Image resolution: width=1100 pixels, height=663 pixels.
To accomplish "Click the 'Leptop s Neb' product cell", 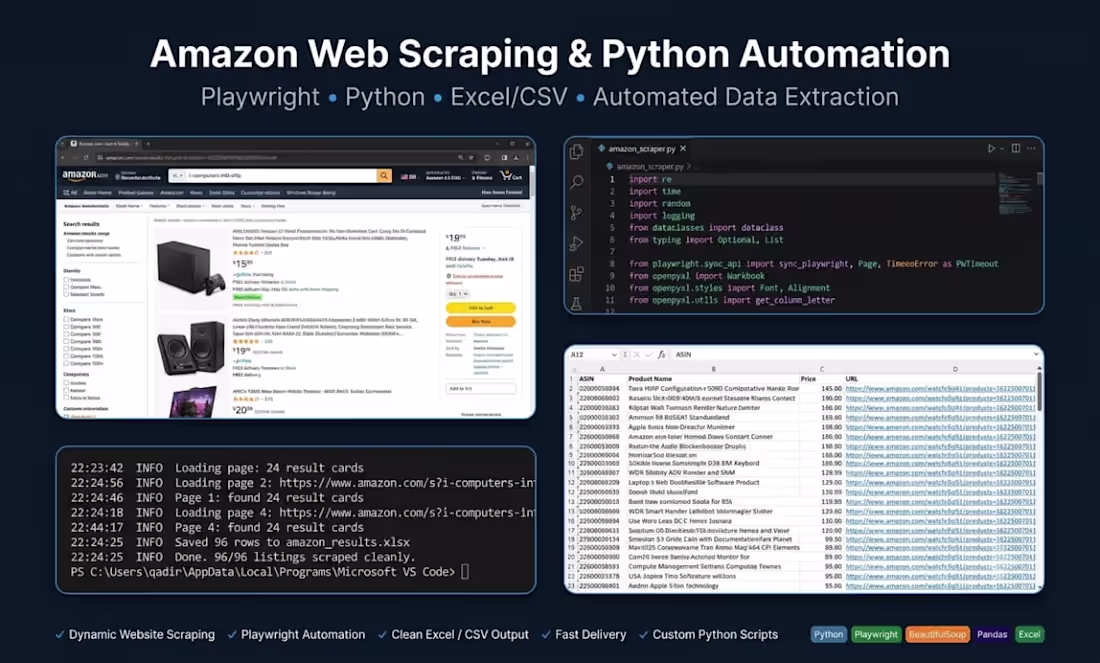I will coord(713,482).
